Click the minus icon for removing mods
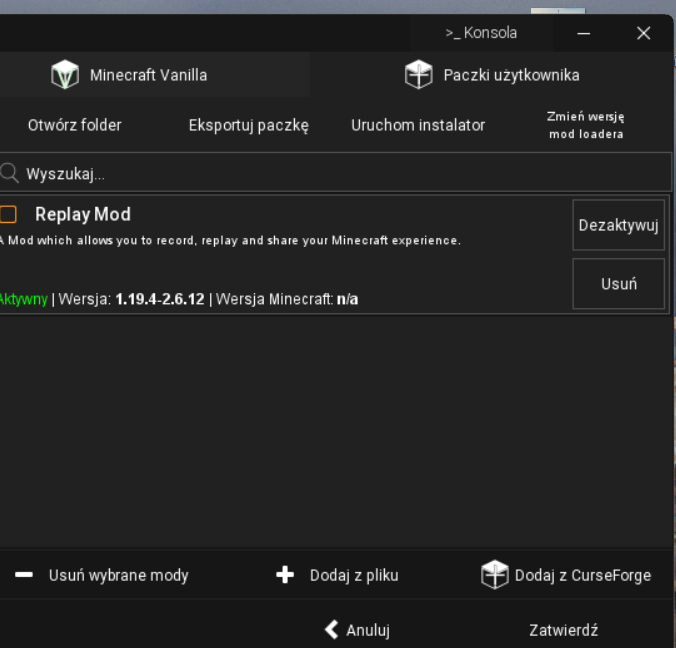The image size is (676, 648). 25,575
